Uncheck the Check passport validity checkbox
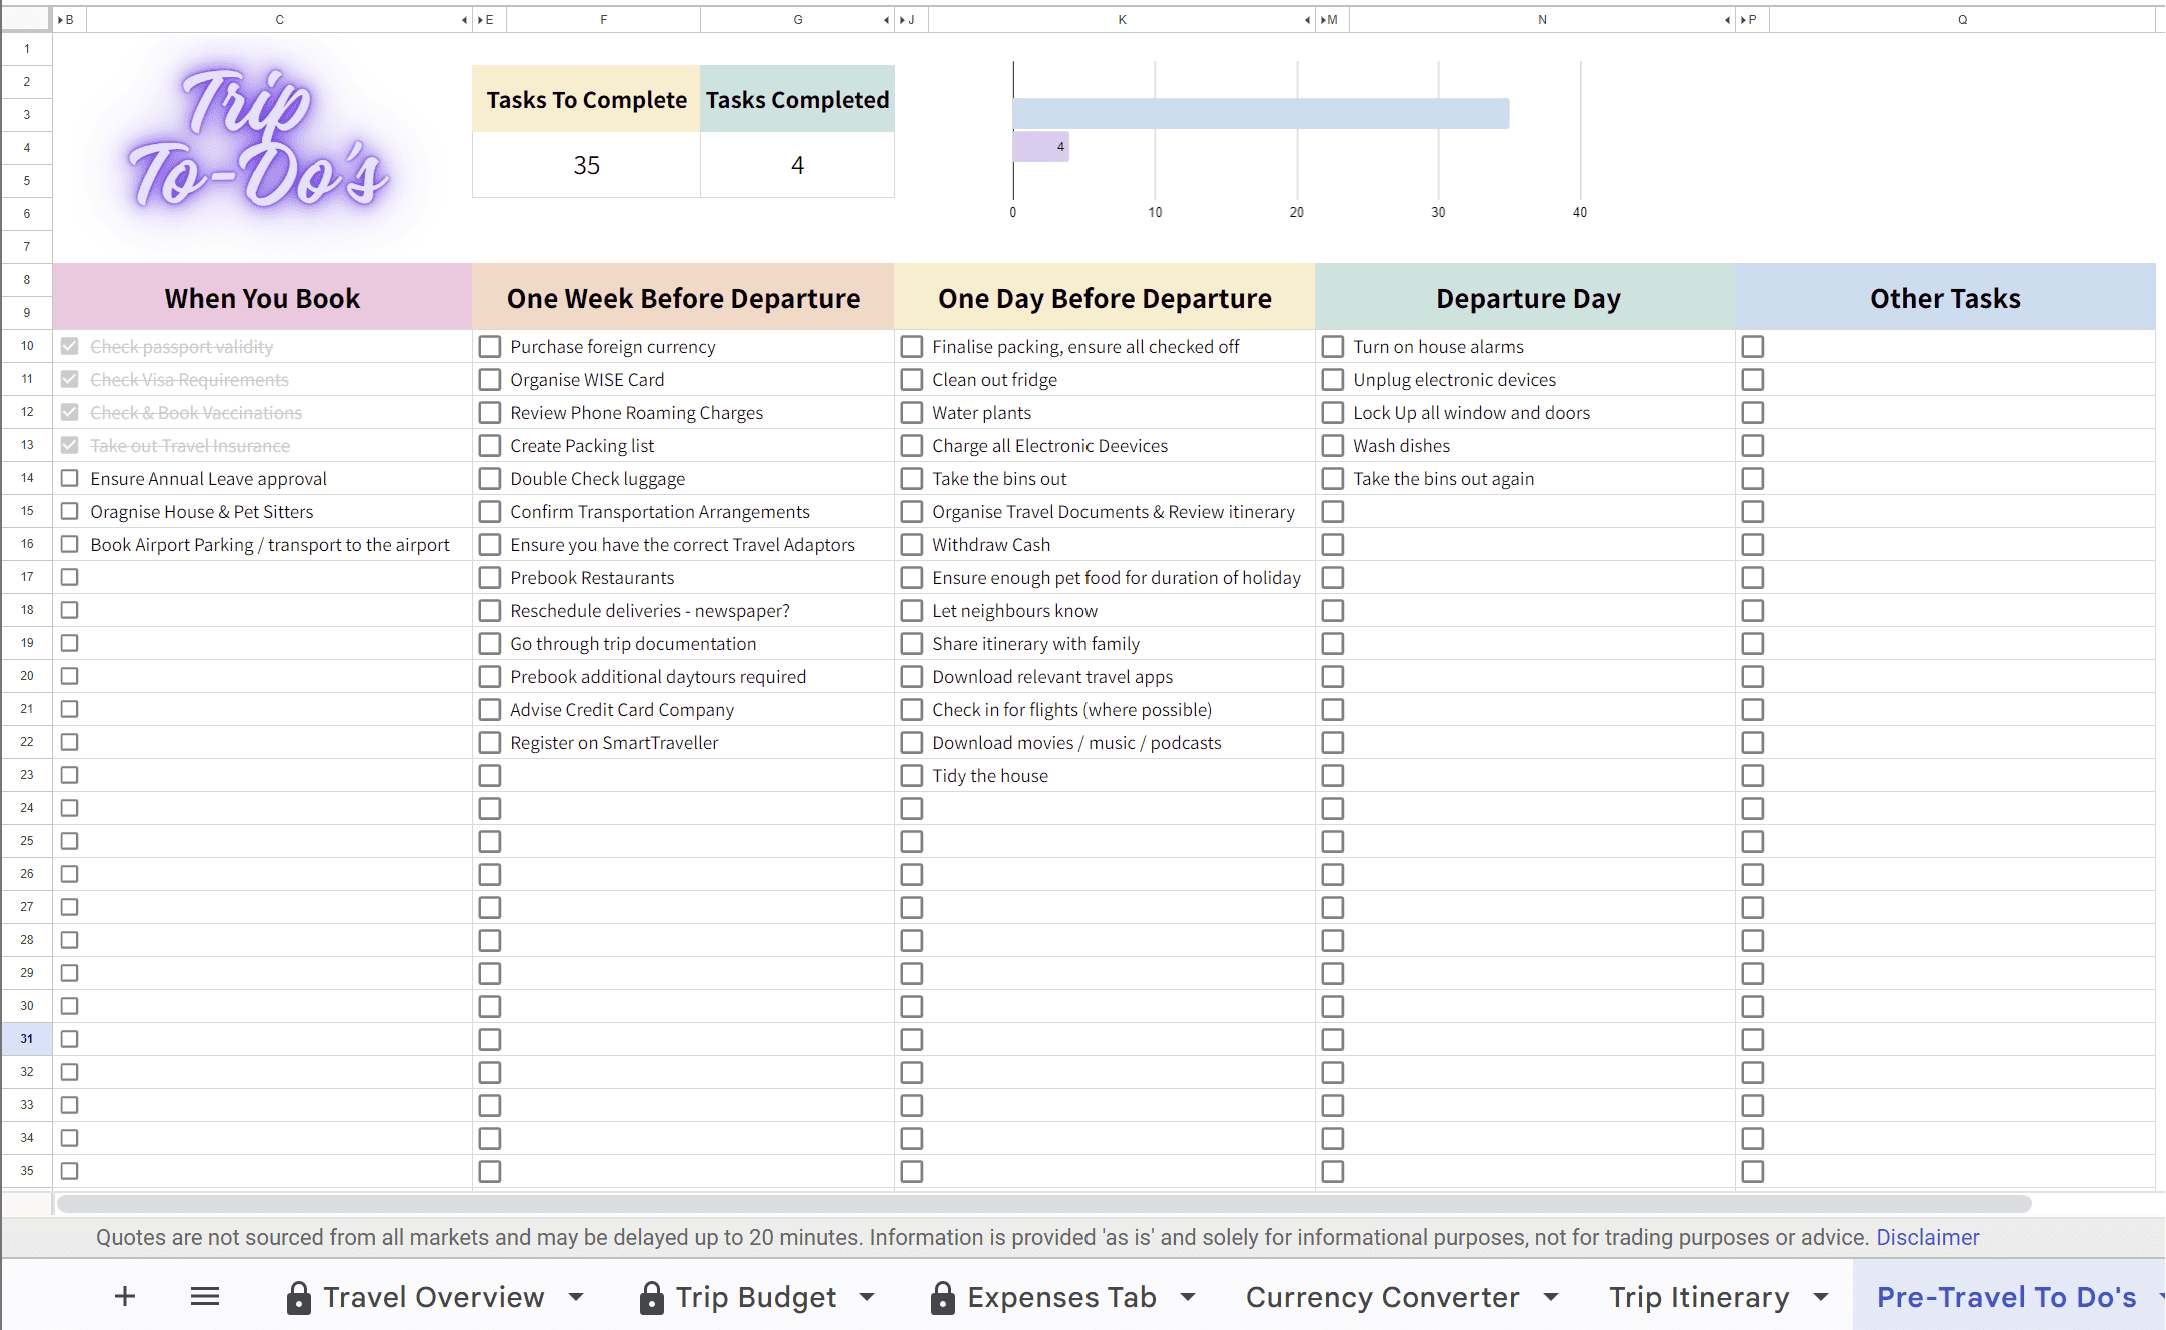 point(69,346)
